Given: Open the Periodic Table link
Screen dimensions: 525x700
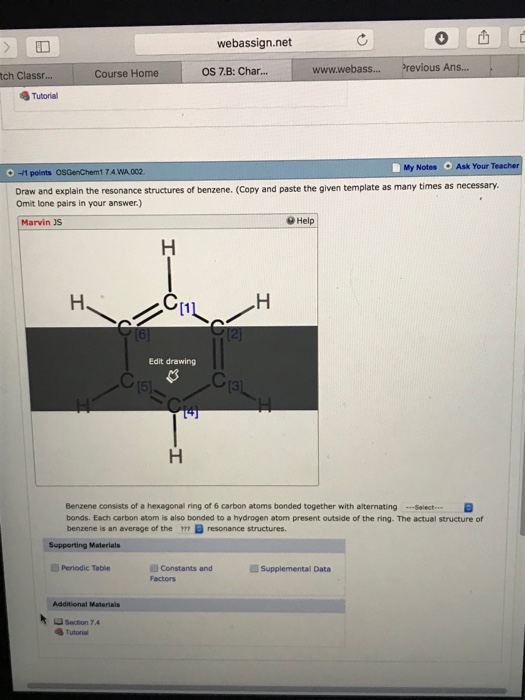Looking at the screenshot, I should 86,568.
